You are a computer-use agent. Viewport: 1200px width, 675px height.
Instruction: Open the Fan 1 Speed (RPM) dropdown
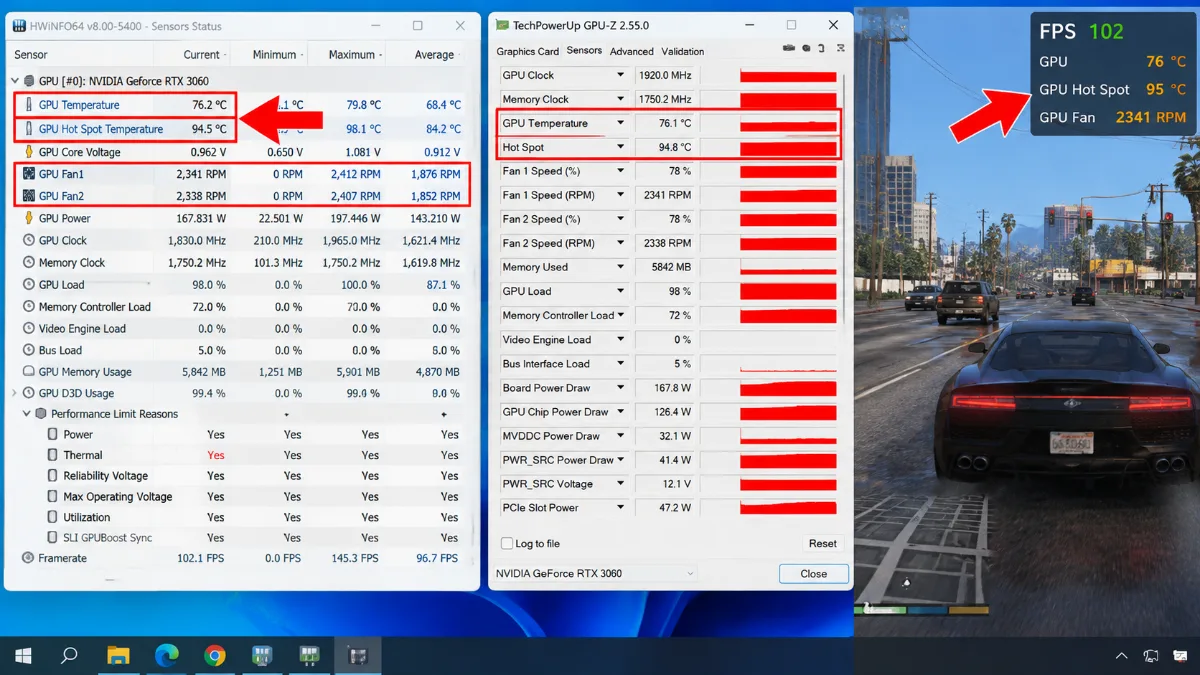click(x=621, y=195)
